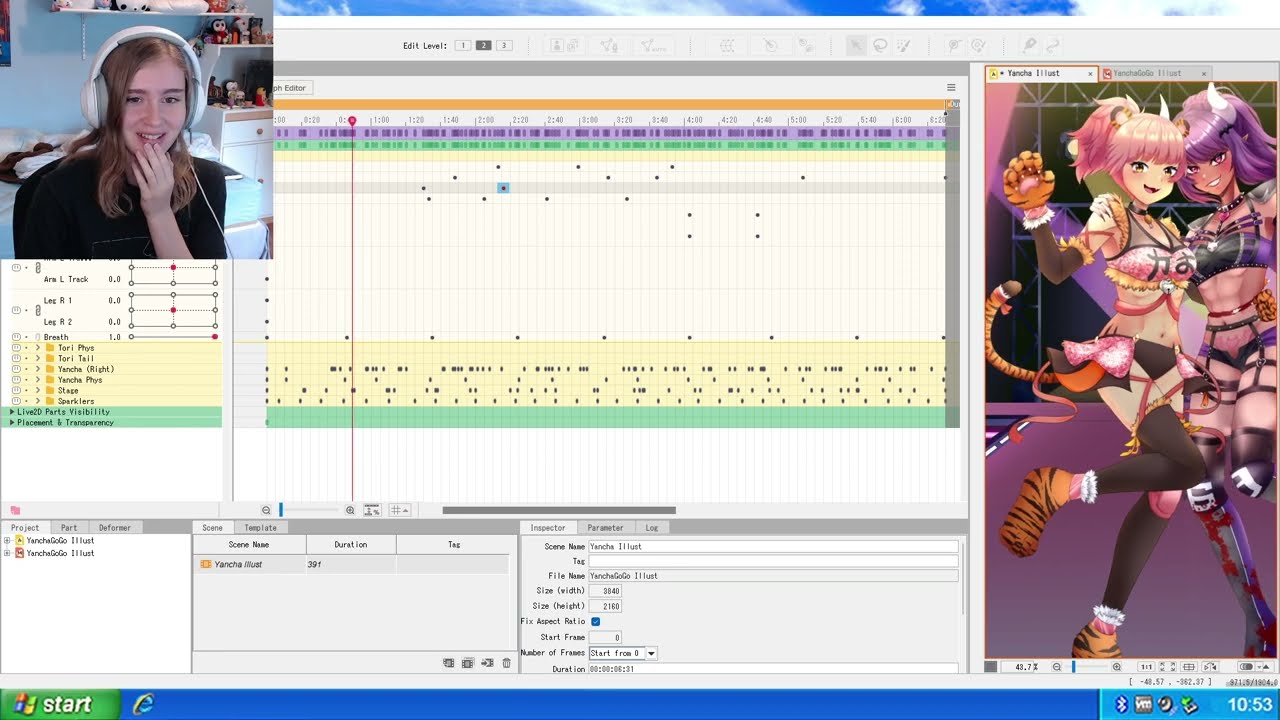
Task: Toggle visibility of Yancha (Right) track
Action: click(16, 369)
